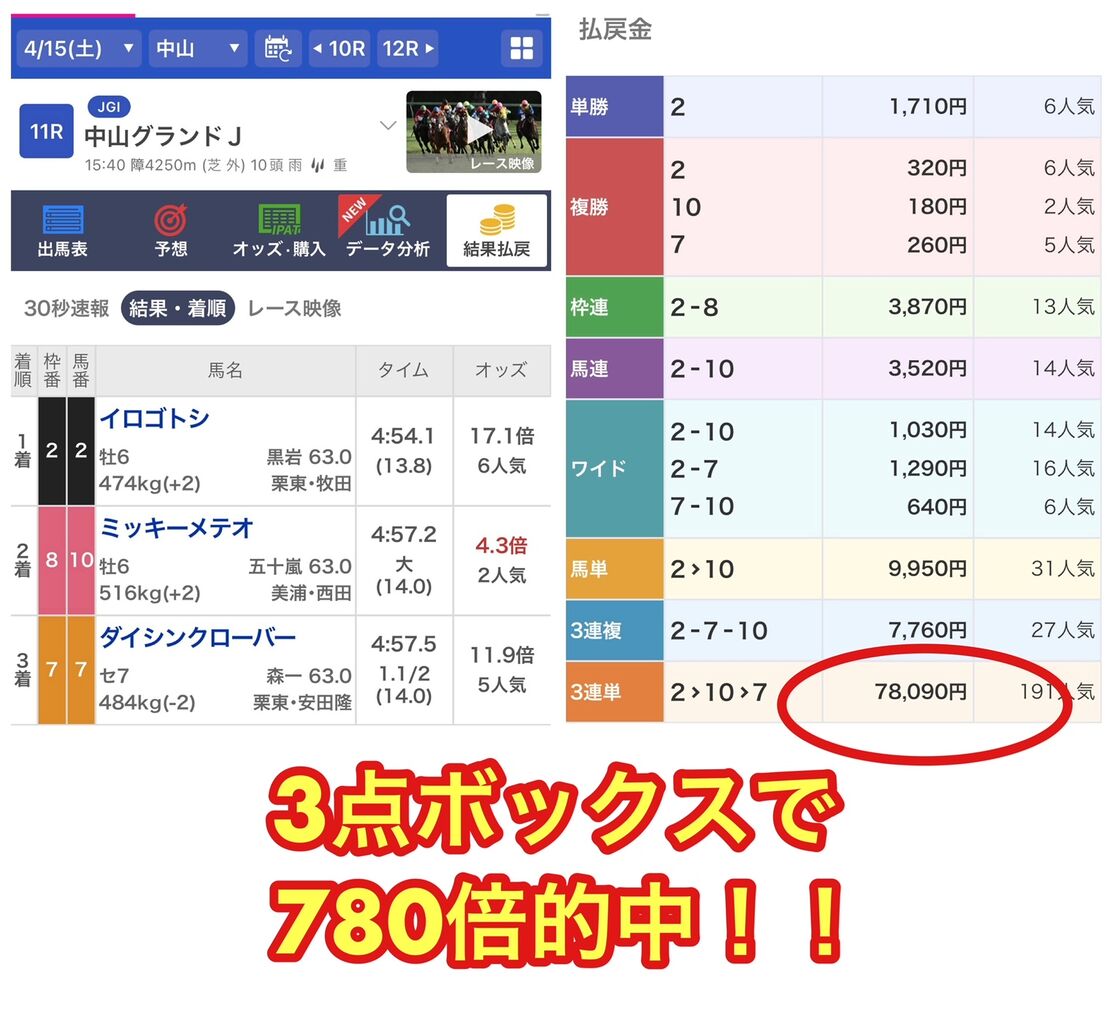The image size is (1120, 1024).
Task: Click the 3,870円 payout amount
Action: pos(928,308)
